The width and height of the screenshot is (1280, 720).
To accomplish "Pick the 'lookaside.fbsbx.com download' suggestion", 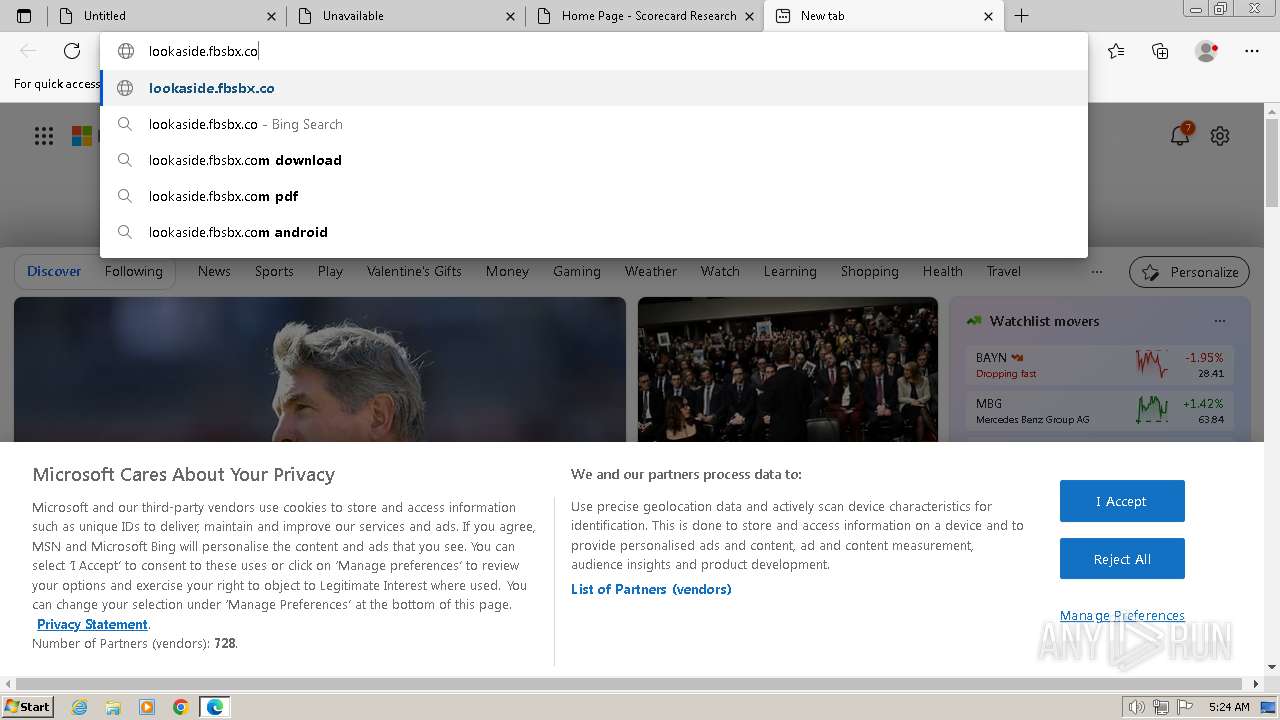I will (x=594, y=160).
